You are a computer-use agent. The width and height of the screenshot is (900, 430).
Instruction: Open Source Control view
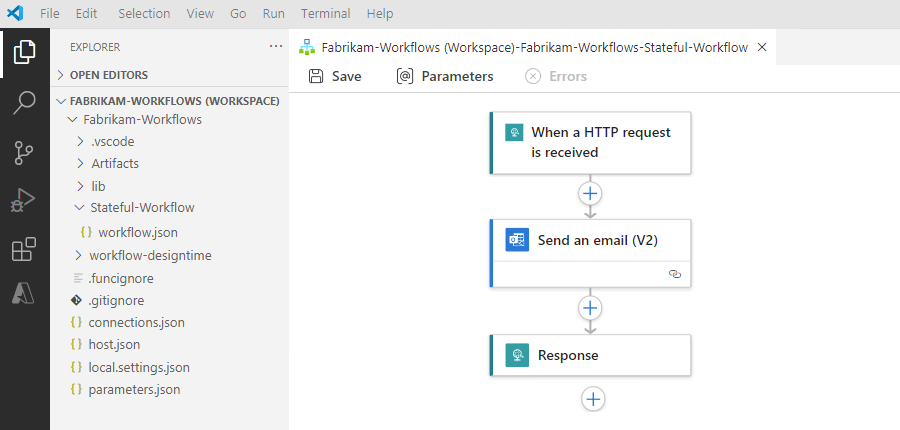tap(24, 152)
